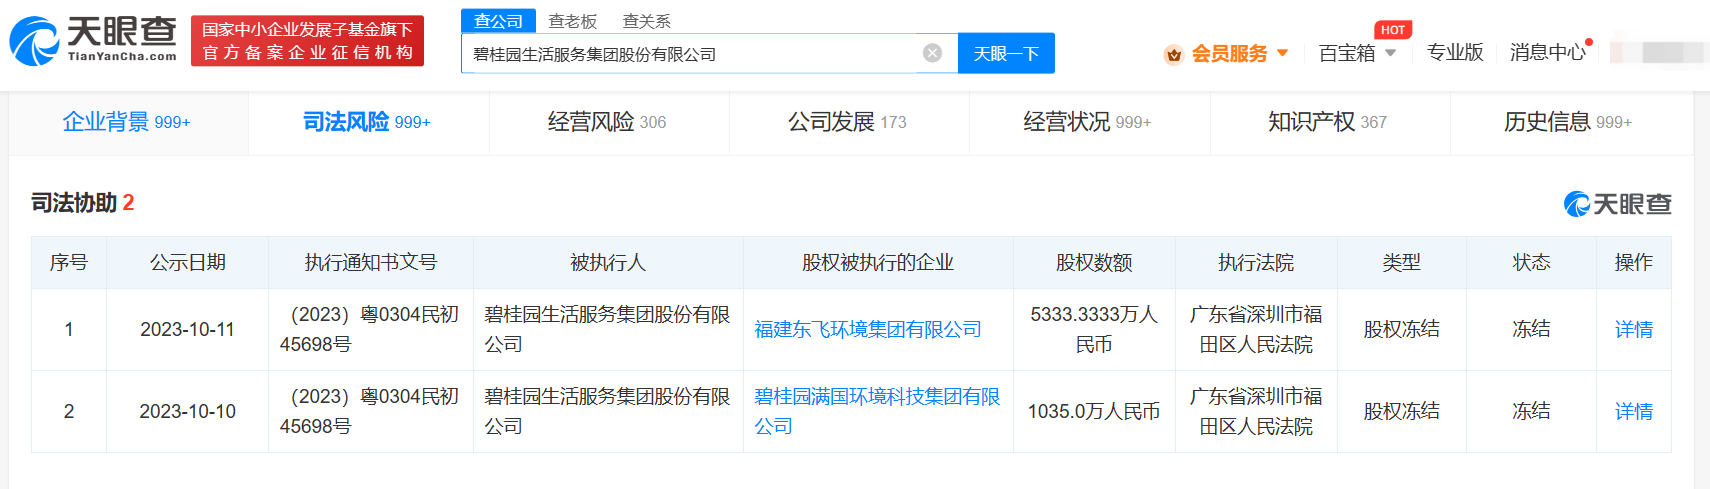Open the 福建东飞环境集团有限公司 company link
Screen dimensions: 1710x489
pos(868,329)
